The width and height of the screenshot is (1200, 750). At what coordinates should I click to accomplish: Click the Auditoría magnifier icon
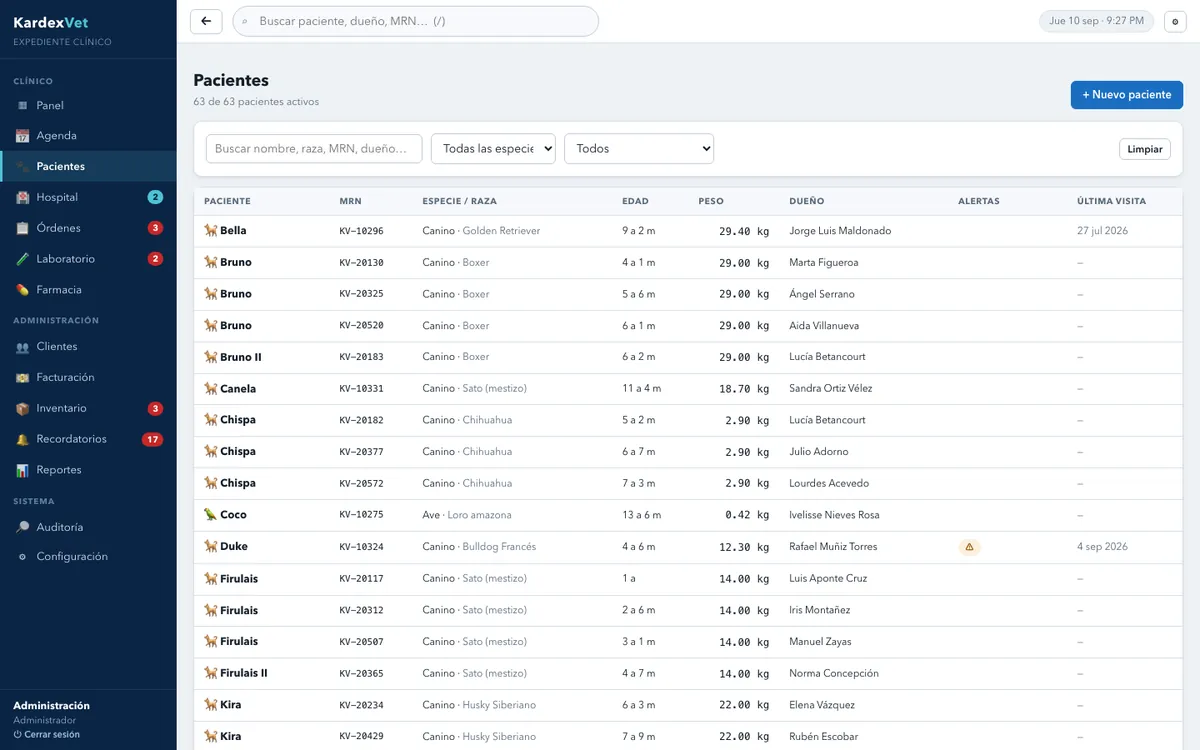[23, 527]
